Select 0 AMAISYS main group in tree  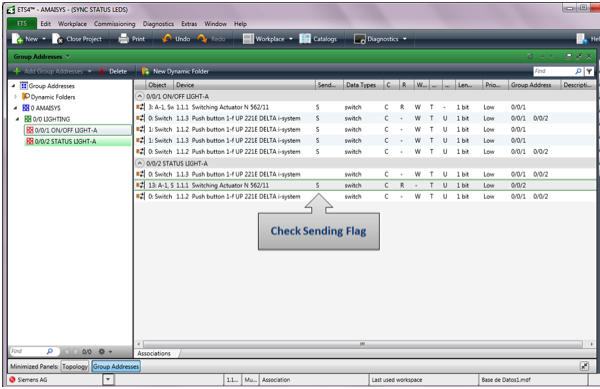(41, 108)
